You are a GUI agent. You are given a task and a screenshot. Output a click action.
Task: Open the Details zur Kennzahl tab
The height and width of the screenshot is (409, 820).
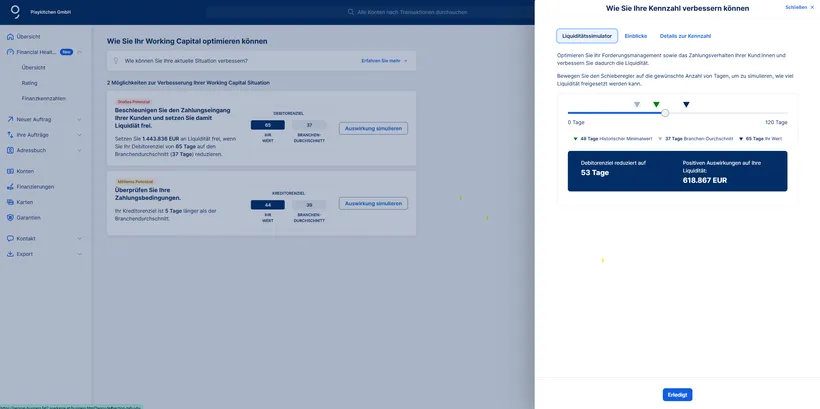point(685,36)
